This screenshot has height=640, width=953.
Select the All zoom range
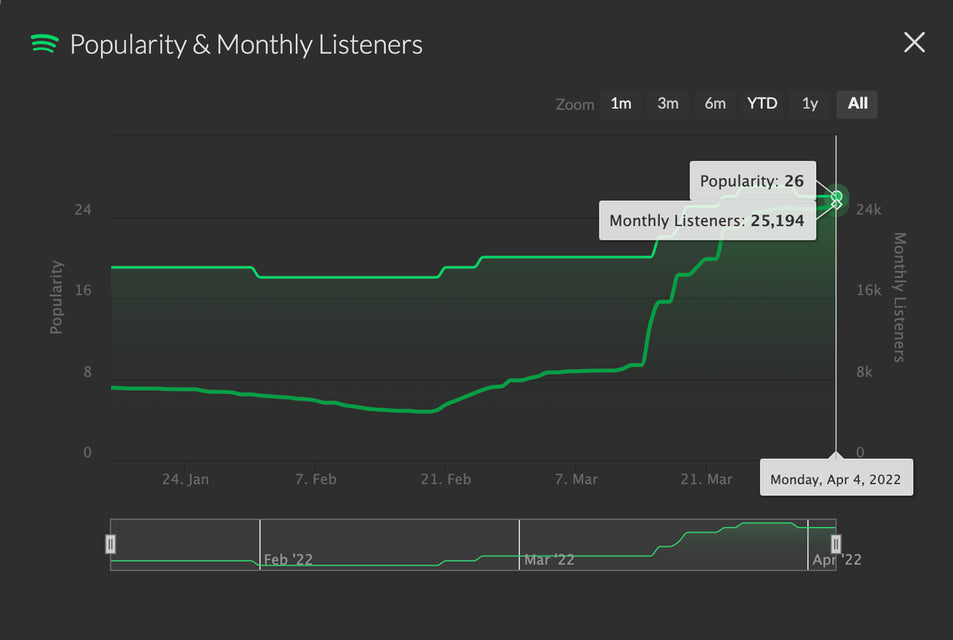[x=857, y=104]
